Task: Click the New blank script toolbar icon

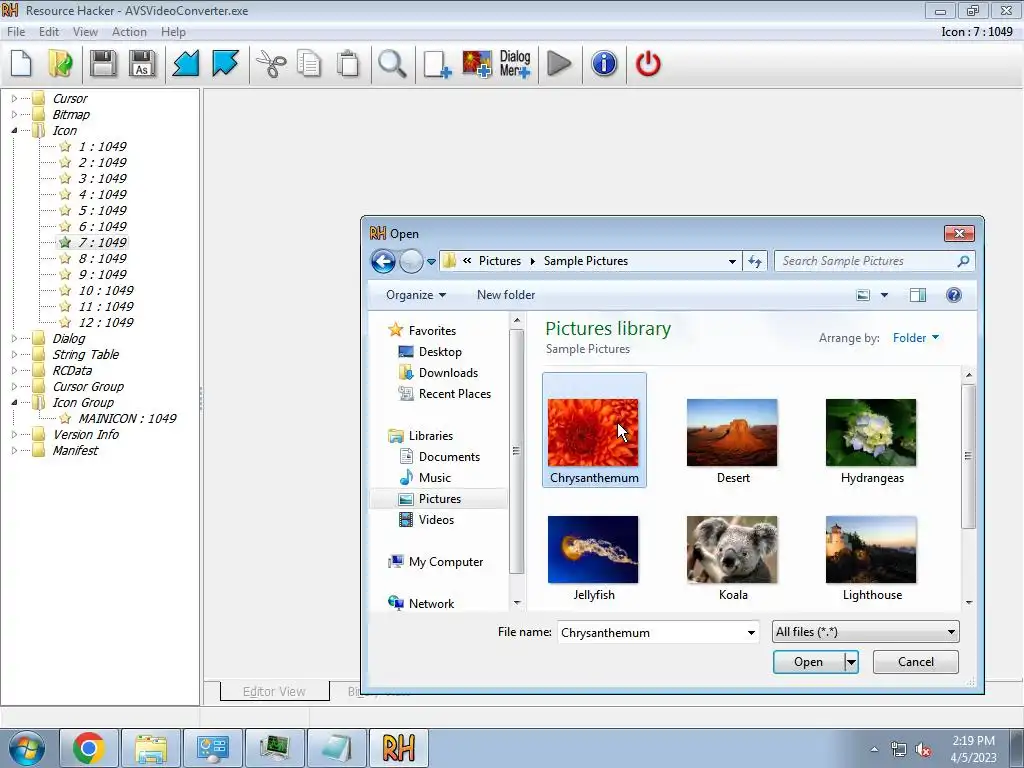Action: pyautogui.click(x=22, y=64)
